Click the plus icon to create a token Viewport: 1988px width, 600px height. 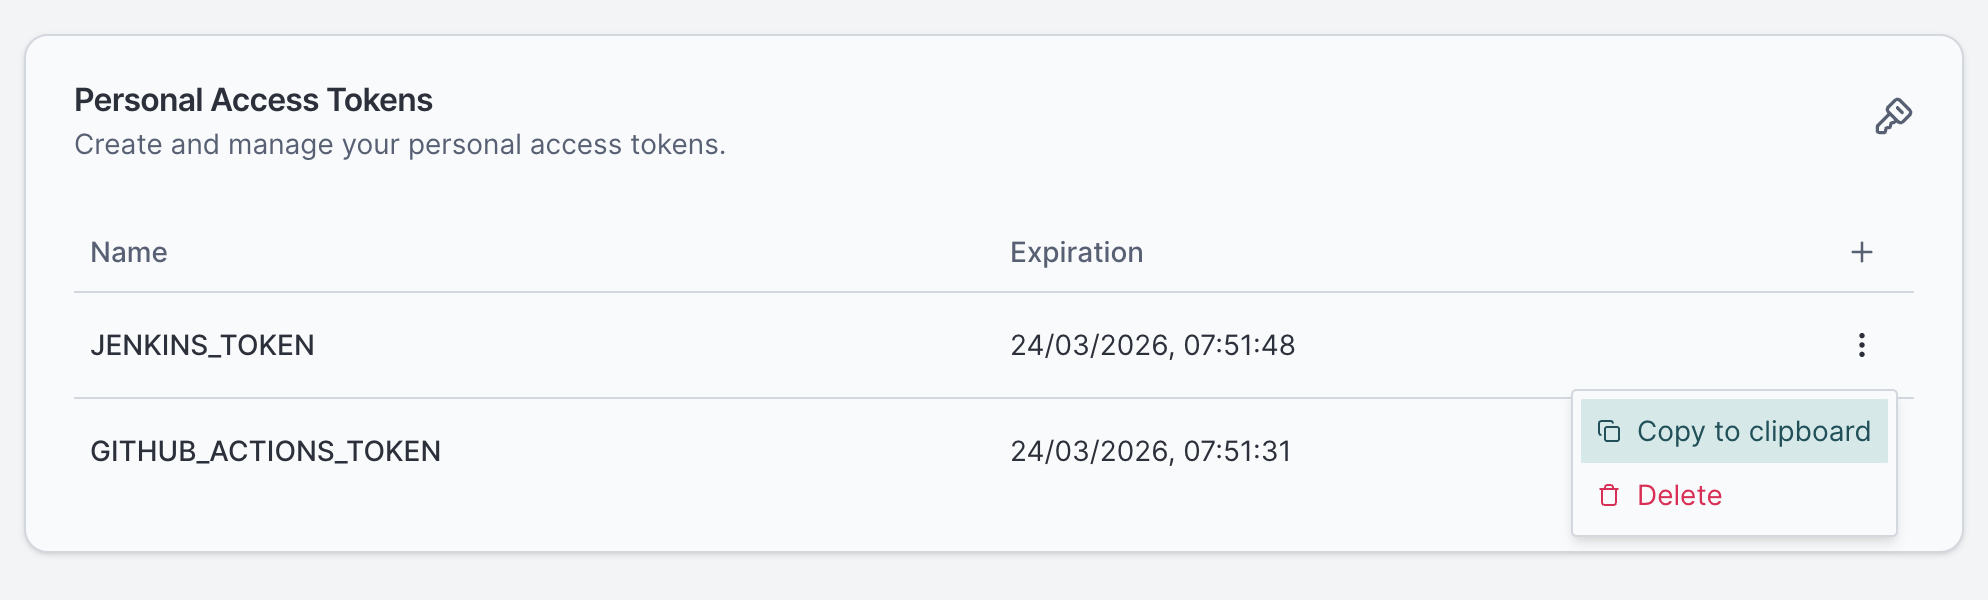point(1861,252)
